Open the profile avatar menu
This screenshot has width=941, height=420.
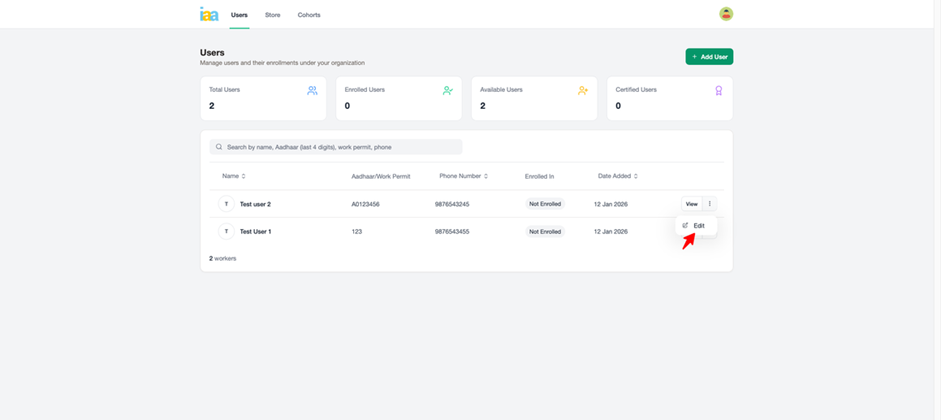coord(726,14)
